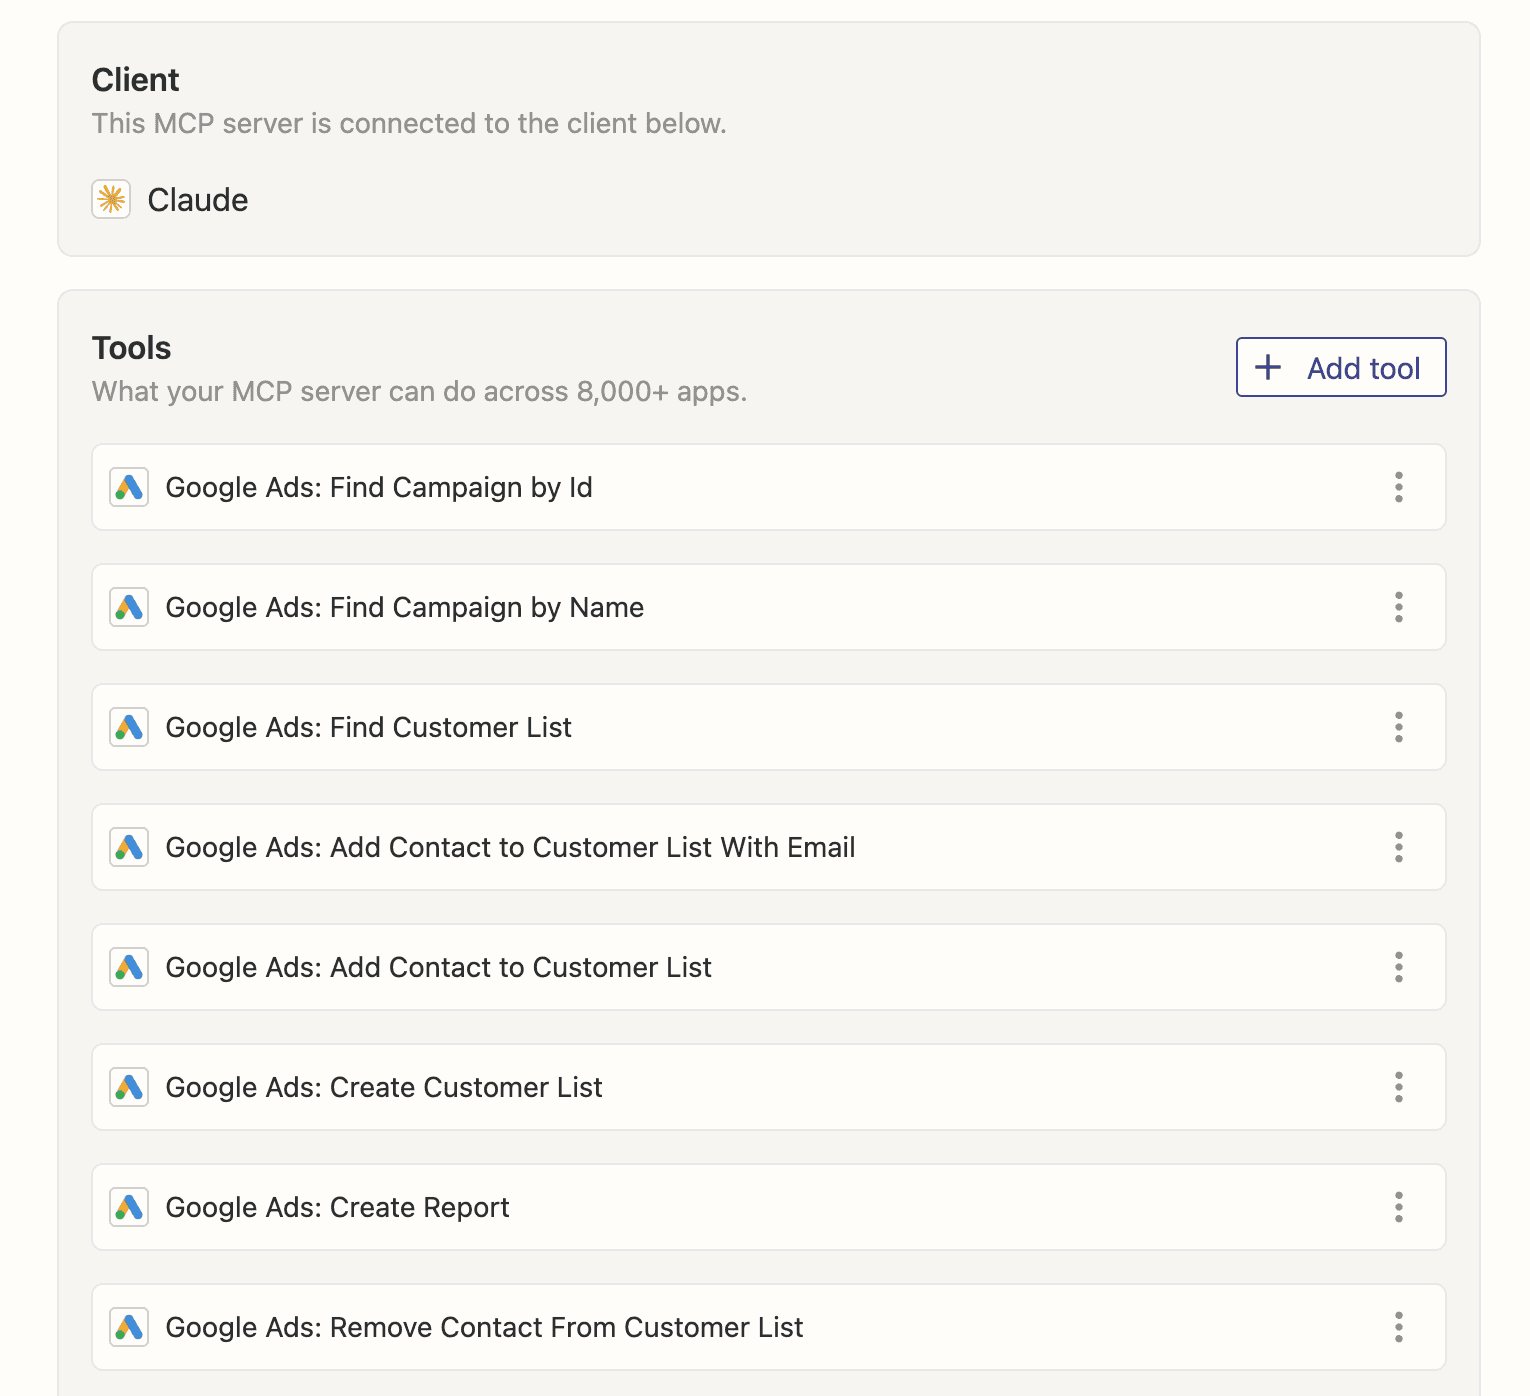Open options menu for Find Customer List
Image resolution: width=1530 pixels, height=1396 pixels.
point(1399,727)
